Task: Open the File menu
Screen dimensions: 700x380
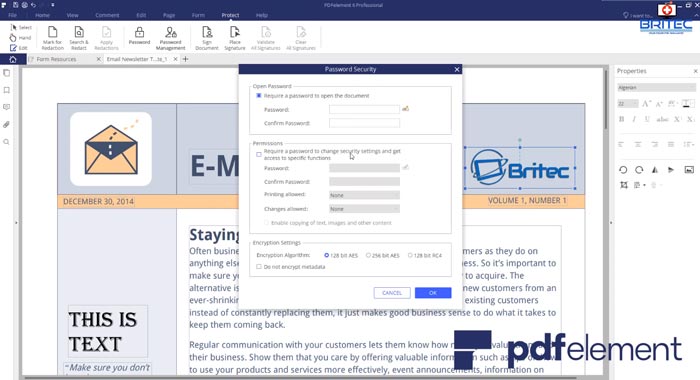Action: [12, 15]
